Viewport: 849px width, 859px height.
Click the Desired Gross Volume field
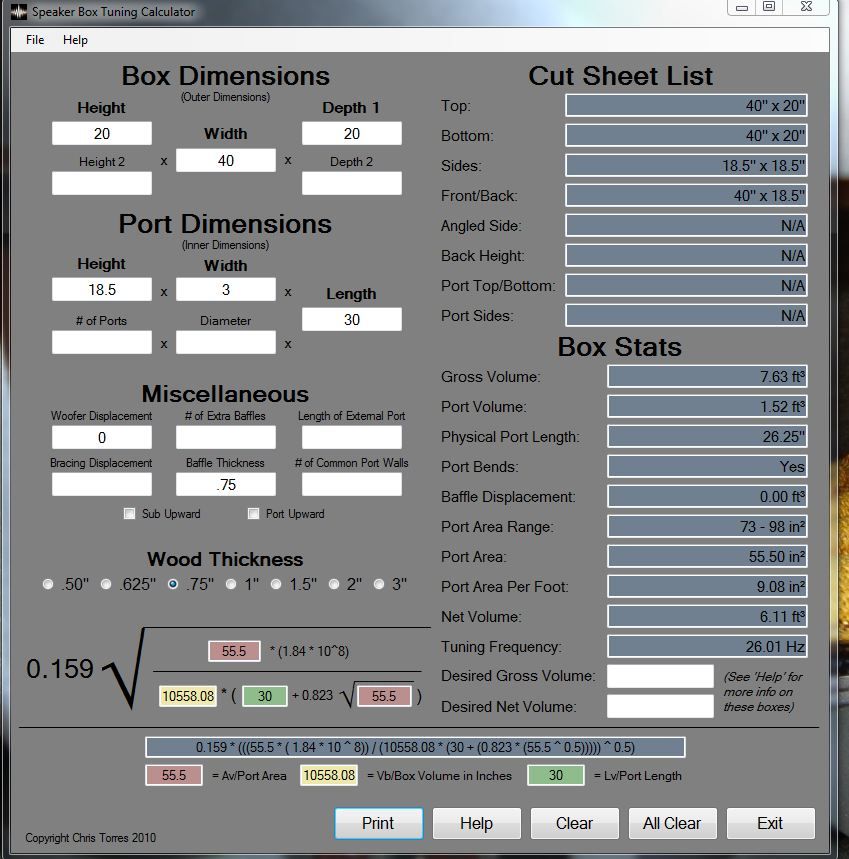click(x=660, y=676)
